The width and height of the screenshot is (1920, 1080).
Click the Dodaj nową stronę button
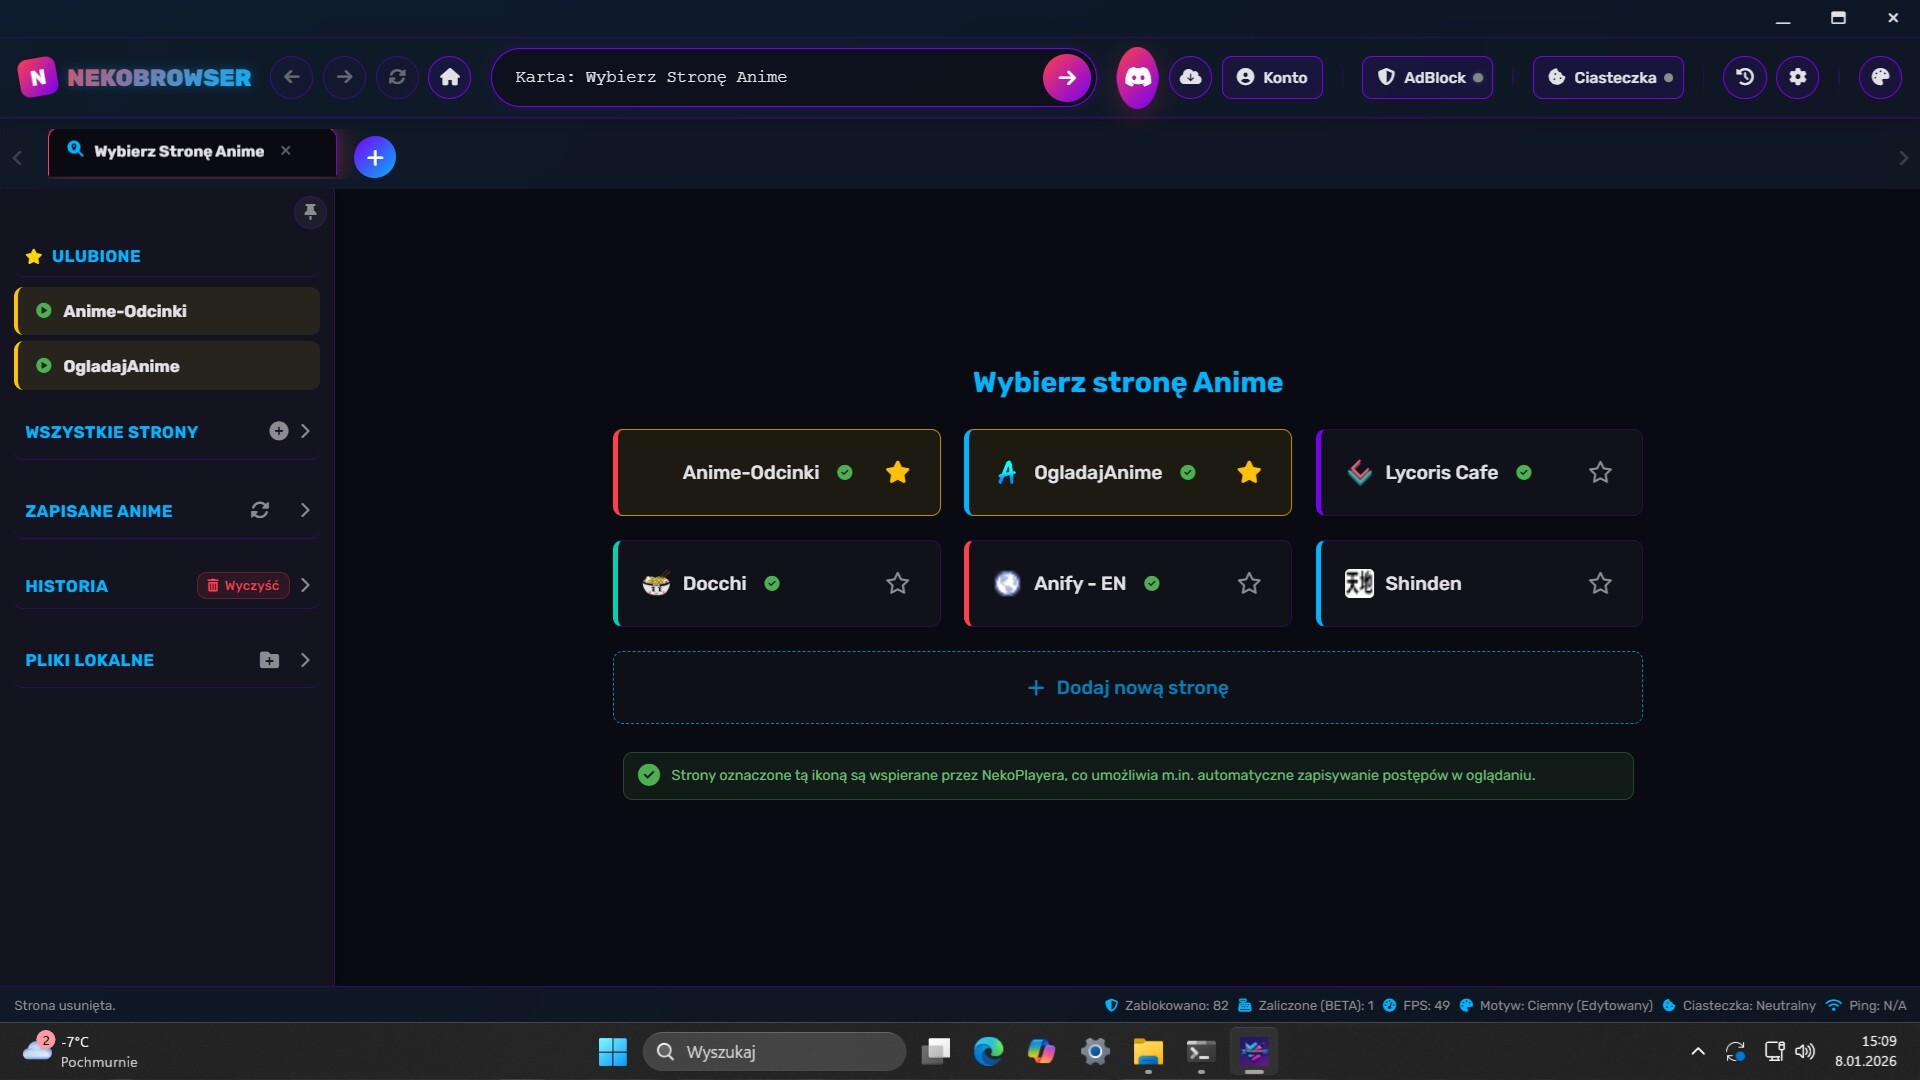[1127, 687]
